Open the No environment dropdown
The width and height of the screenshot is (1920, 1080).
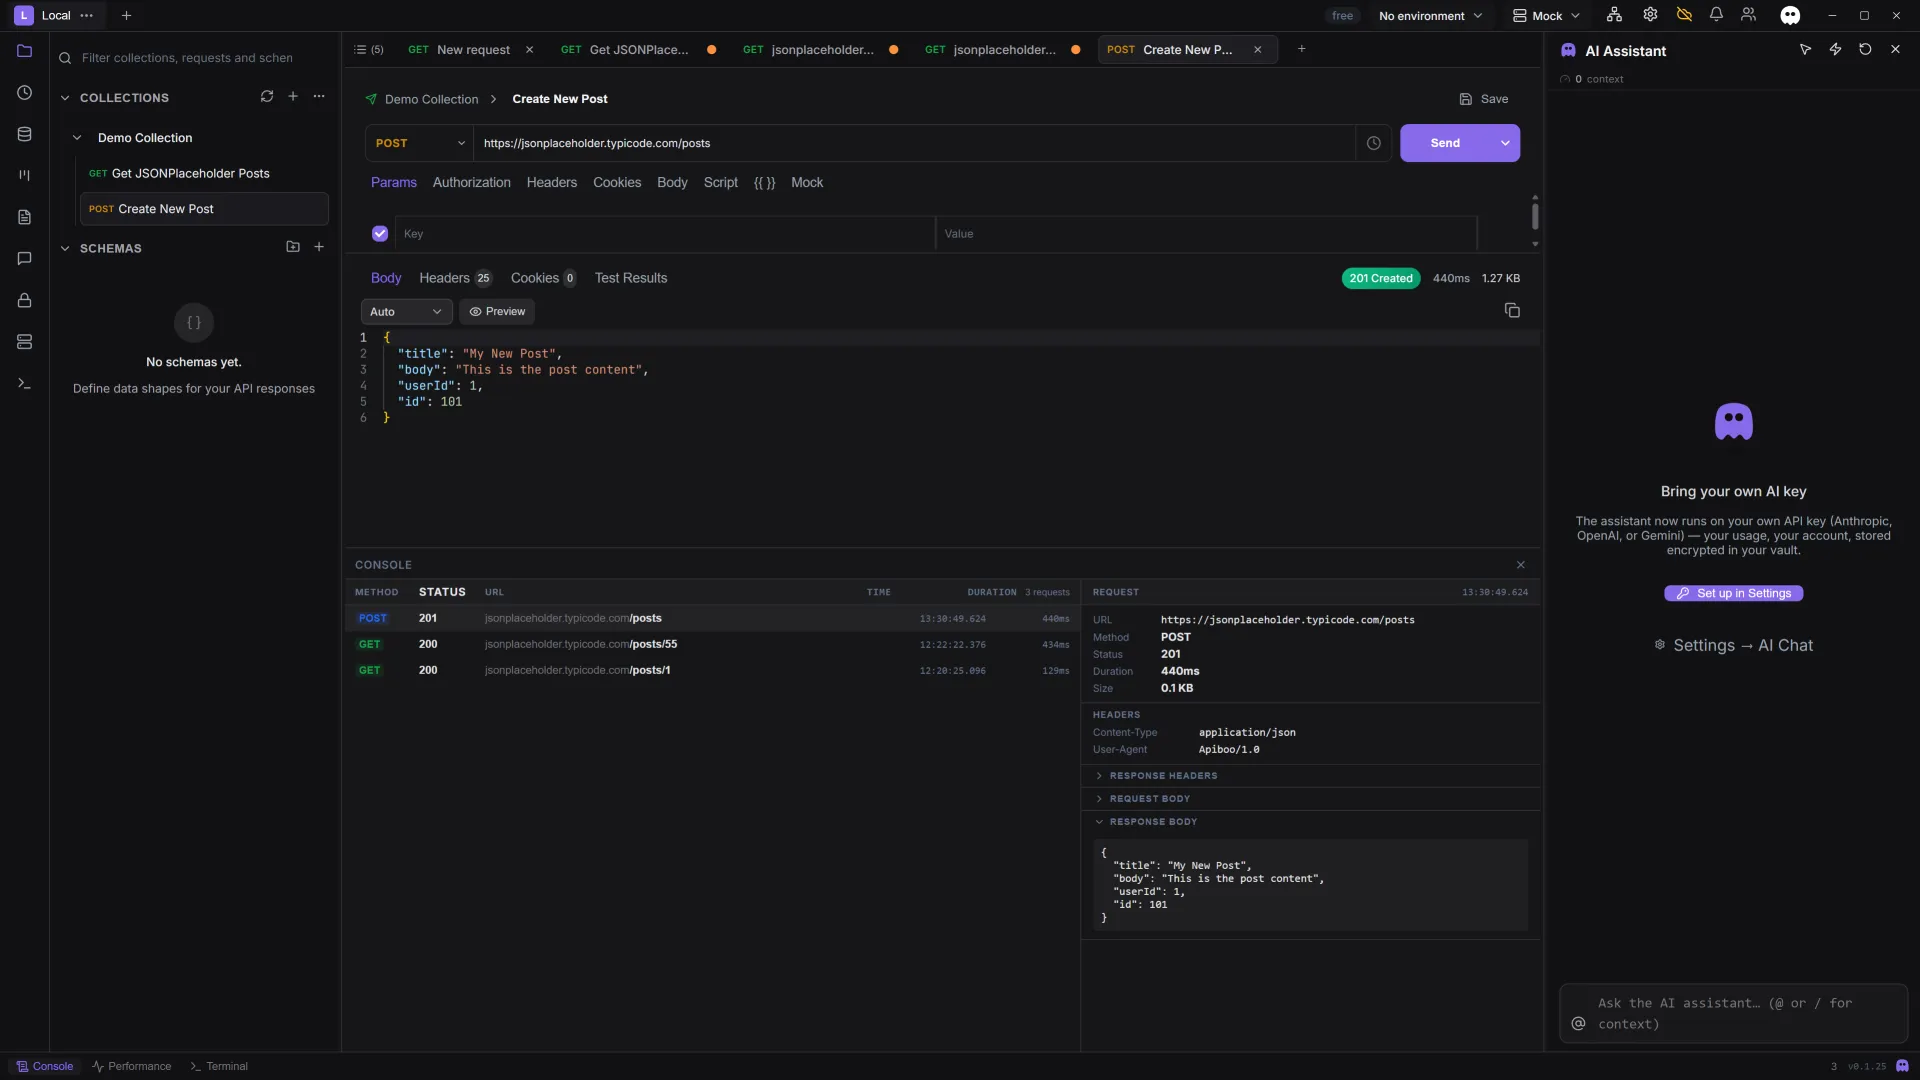coord(1430,15)
